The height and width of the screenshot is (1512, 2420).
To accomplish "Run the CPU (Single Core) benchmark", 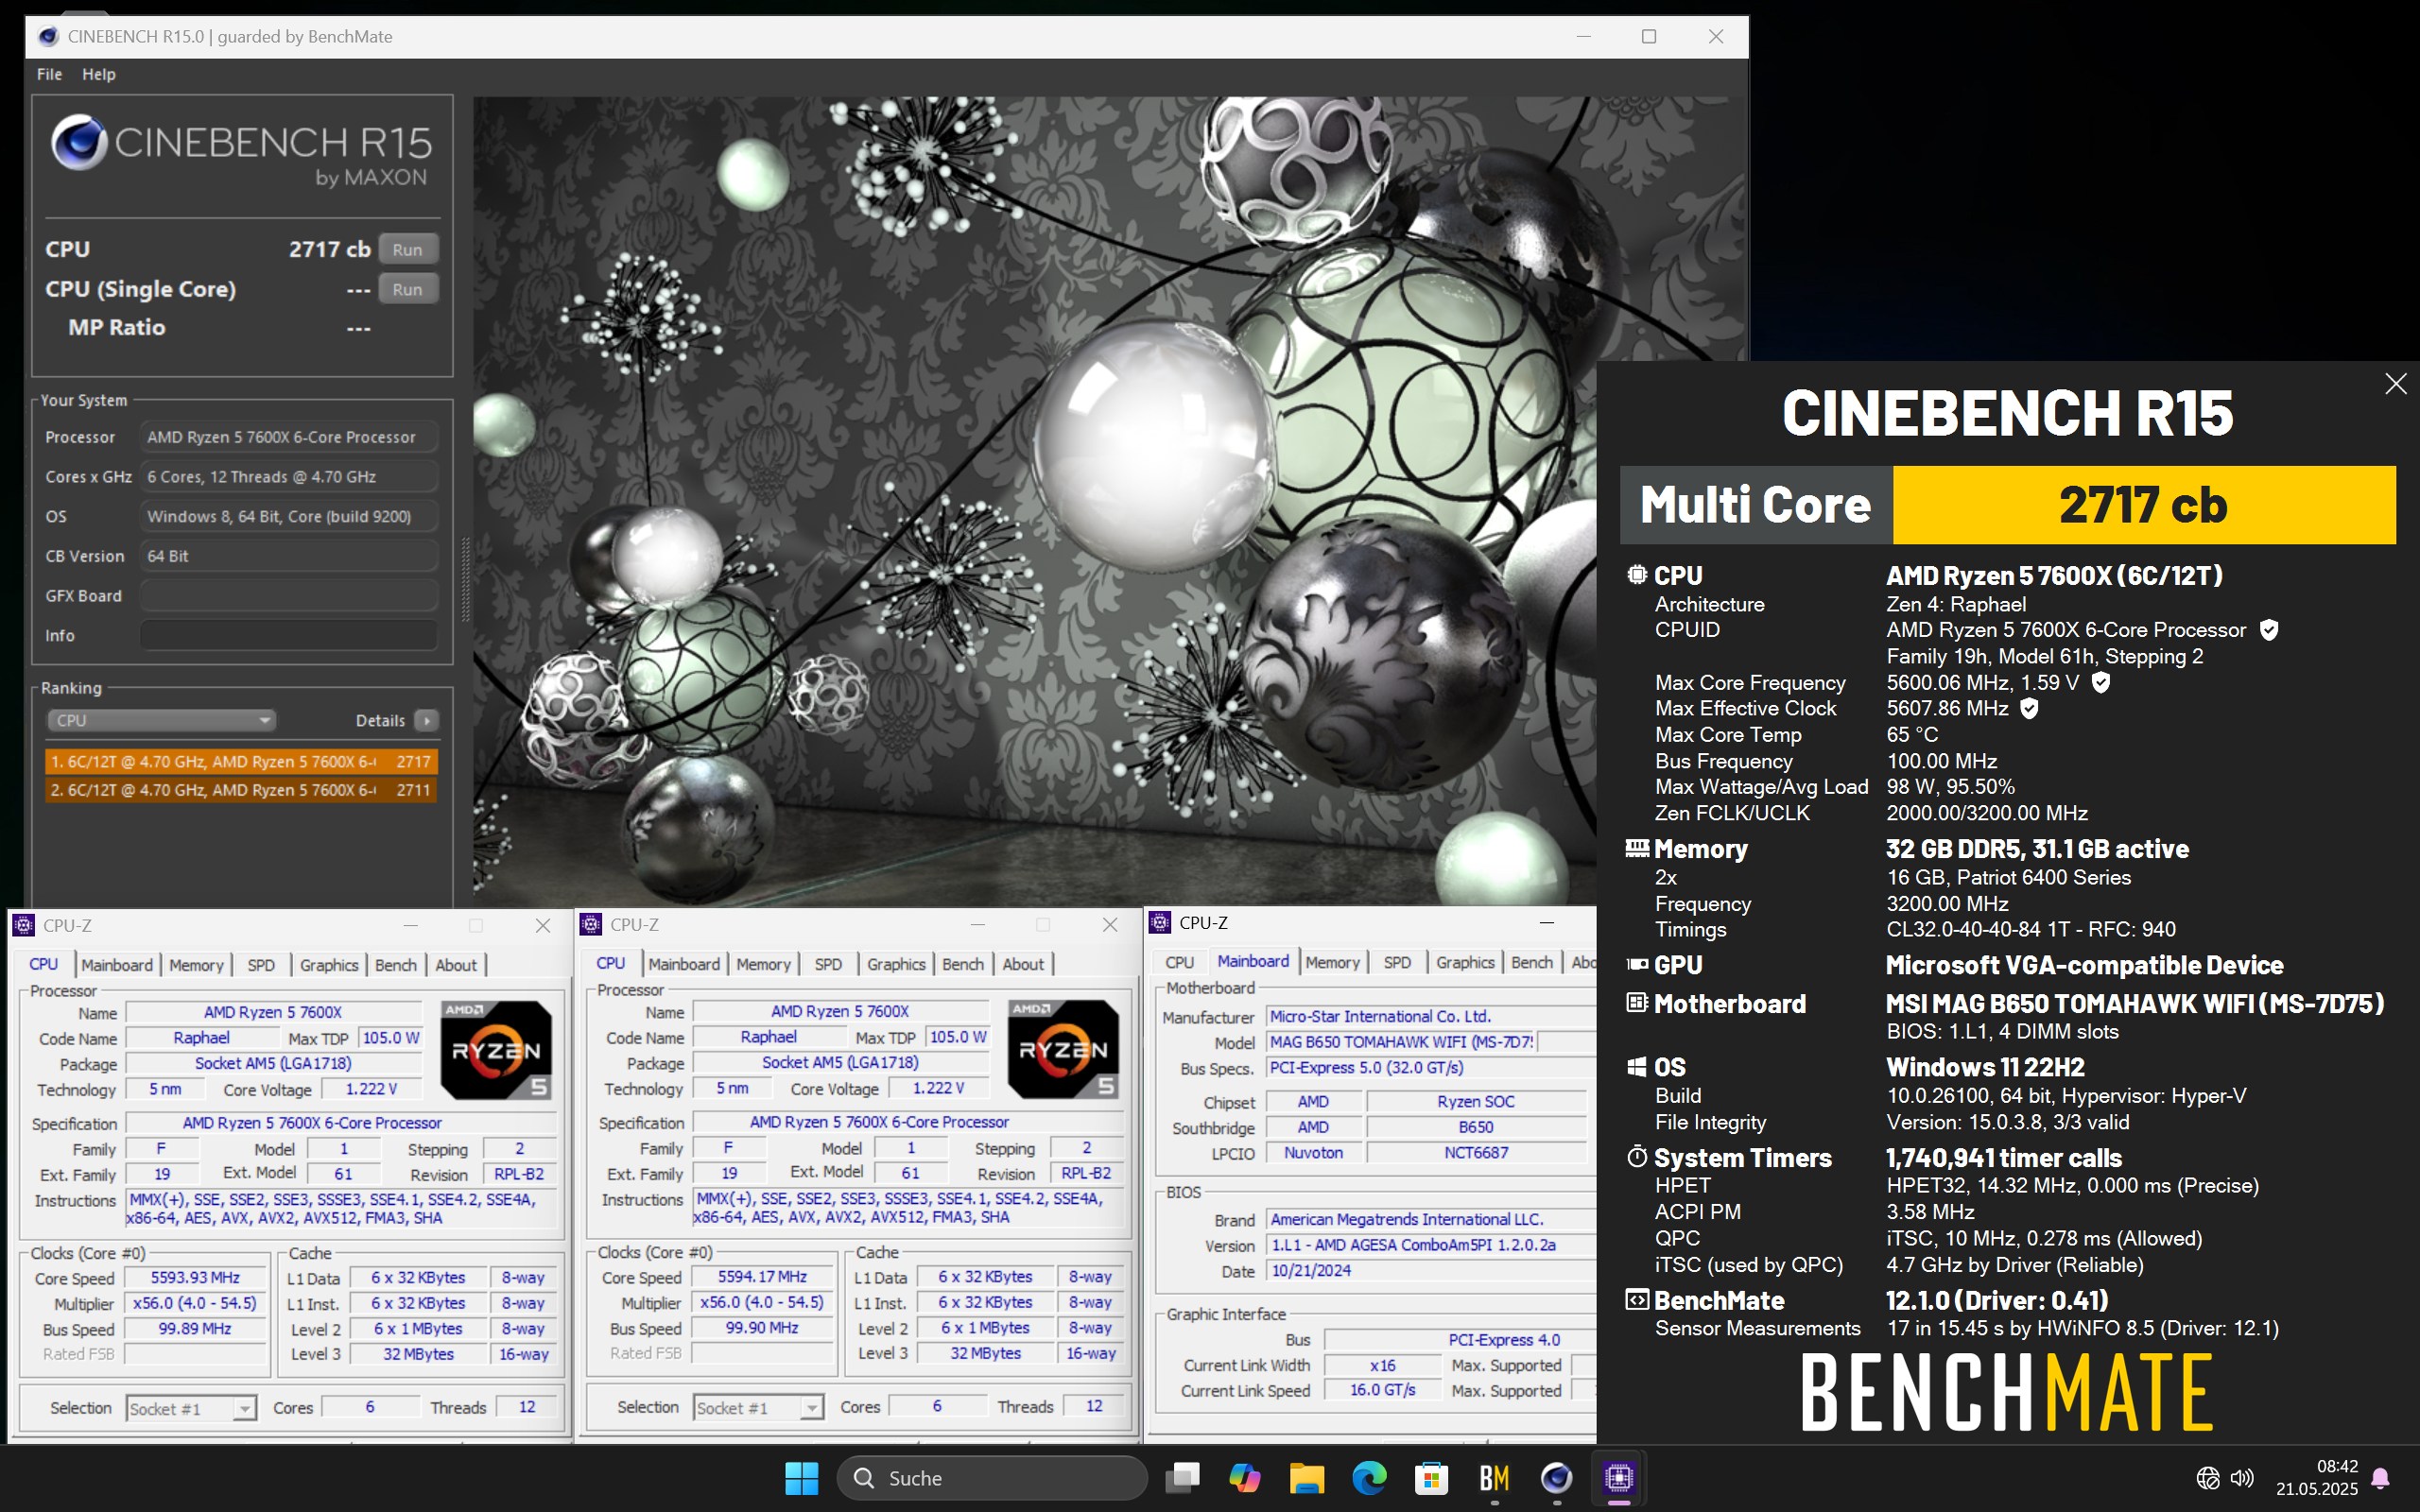I will click(x=407, y=289).
